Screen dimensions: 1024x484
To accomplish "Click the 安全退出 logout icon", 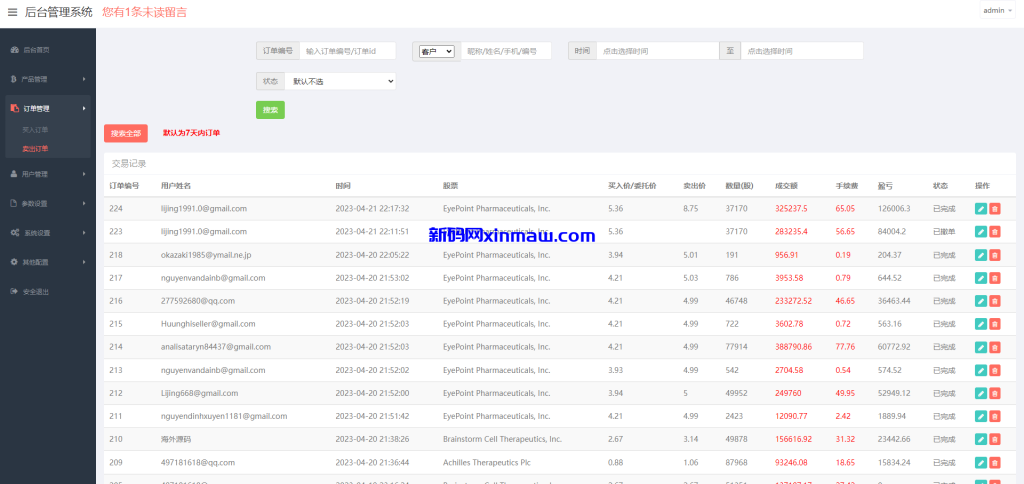I will (14, 291).
